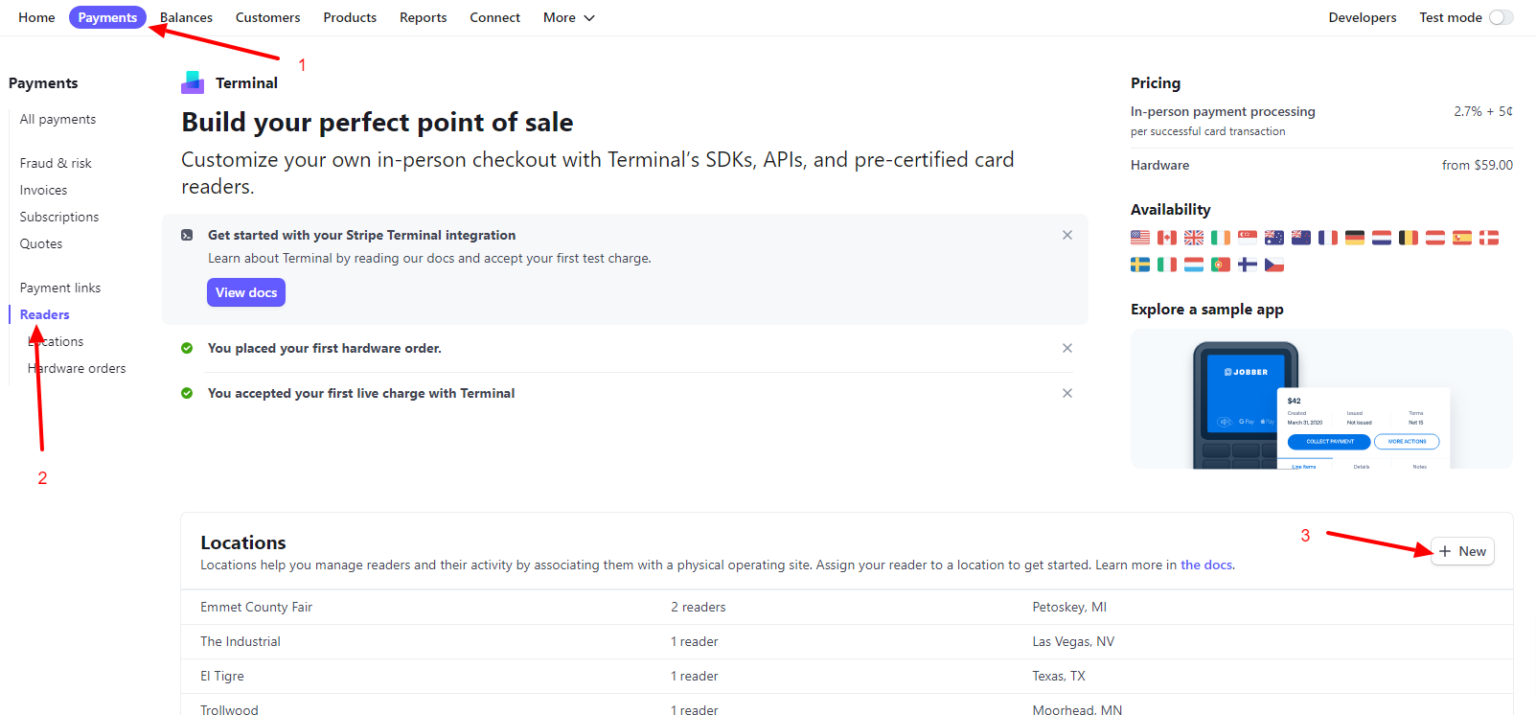Viewport: 1536px width, 715px height.
Task: Click green check beside live charge
Action: pos(187,393)
